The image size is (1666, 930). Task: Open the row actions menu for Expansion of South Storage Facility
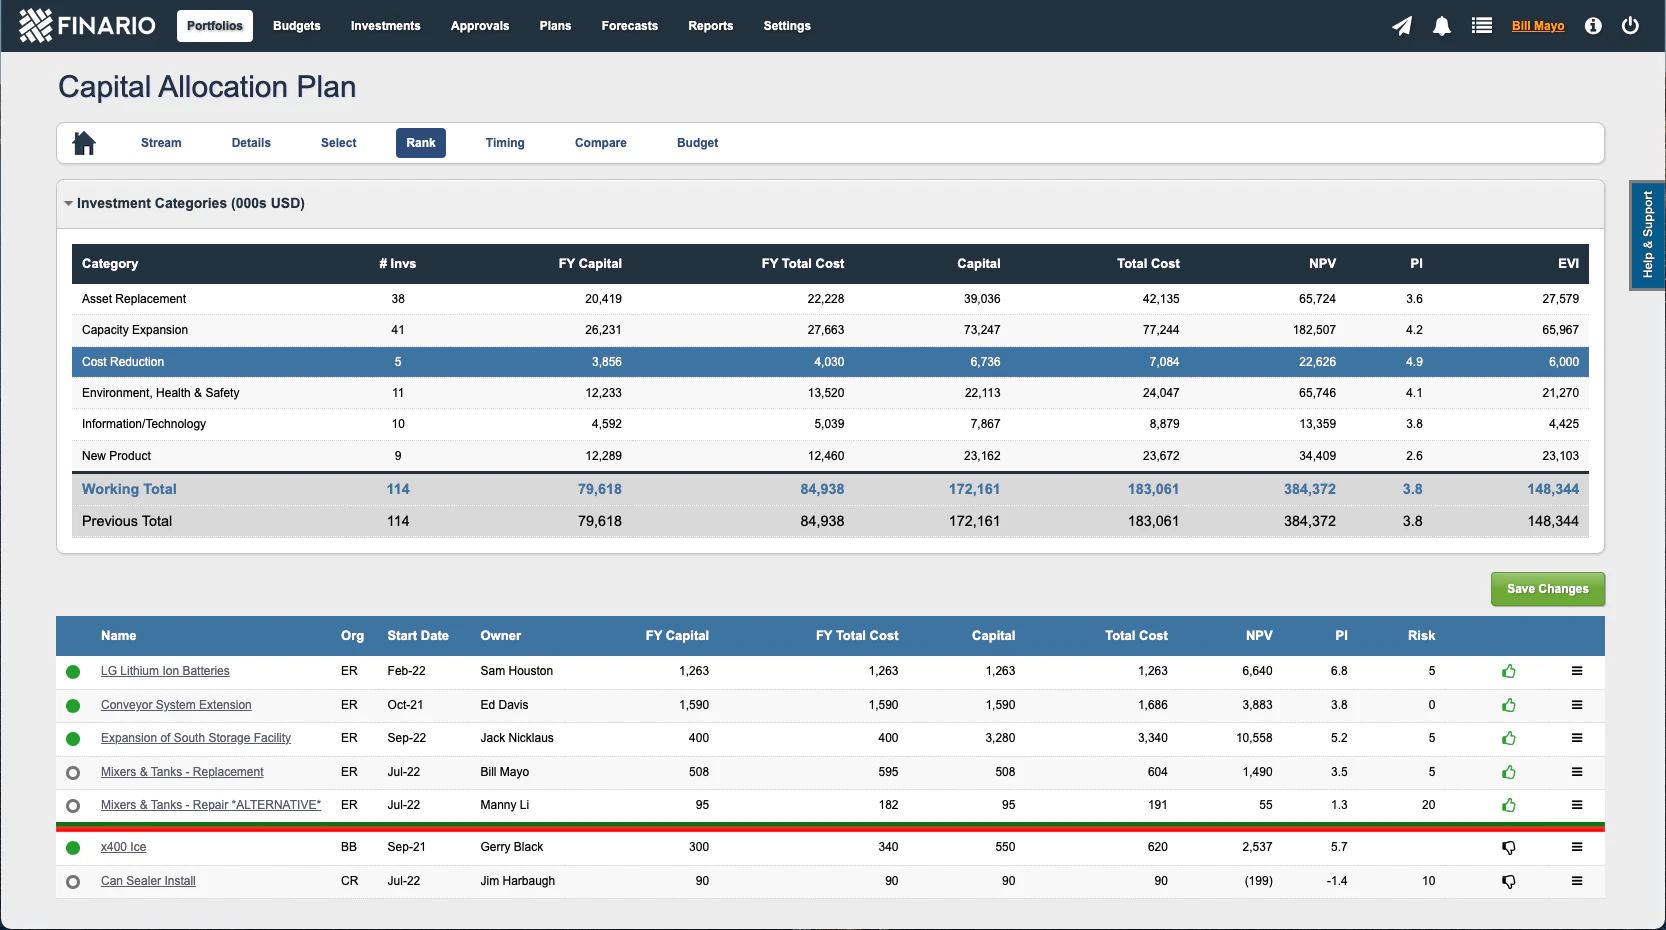(x=1578, y=738)
